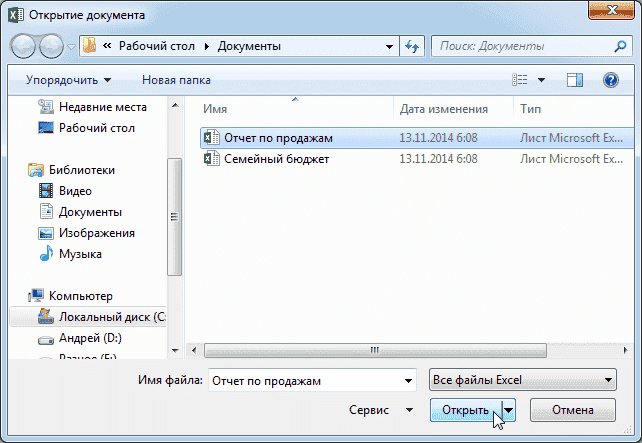Screen dimensions: 642x443
Task: Click the change view icon
Action: (x=520, y=79)
